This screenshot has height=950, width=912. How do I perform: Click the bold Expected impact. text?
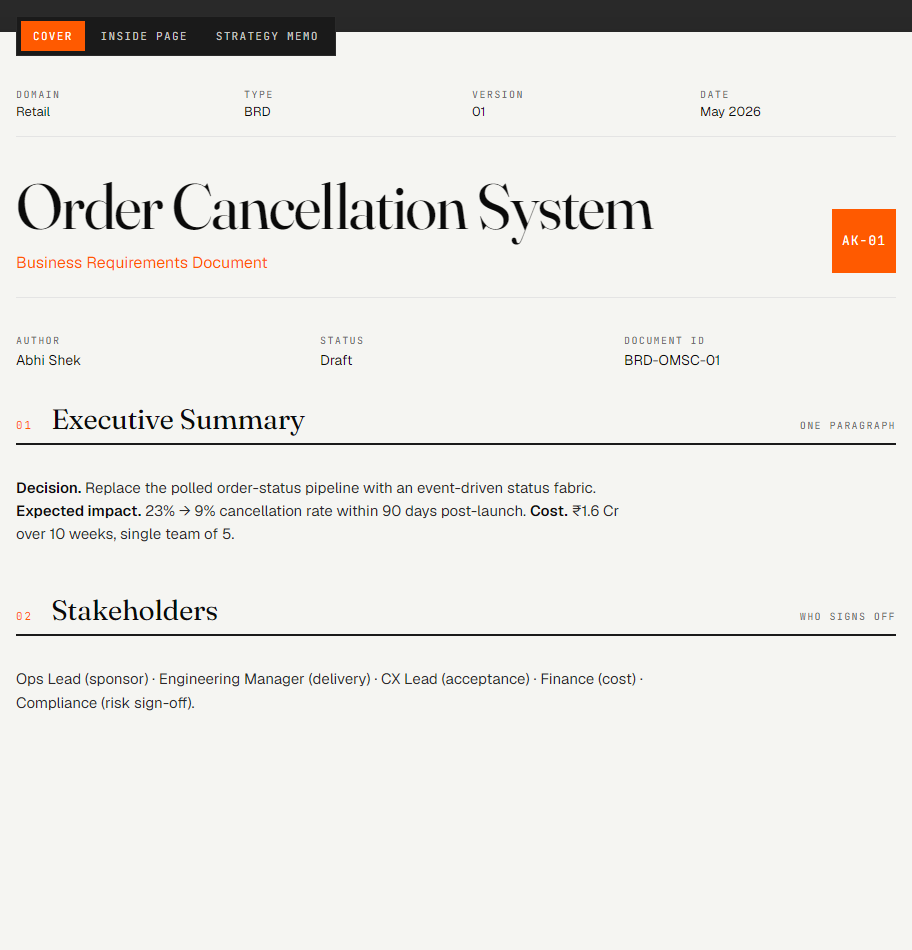tap(79, 511)
